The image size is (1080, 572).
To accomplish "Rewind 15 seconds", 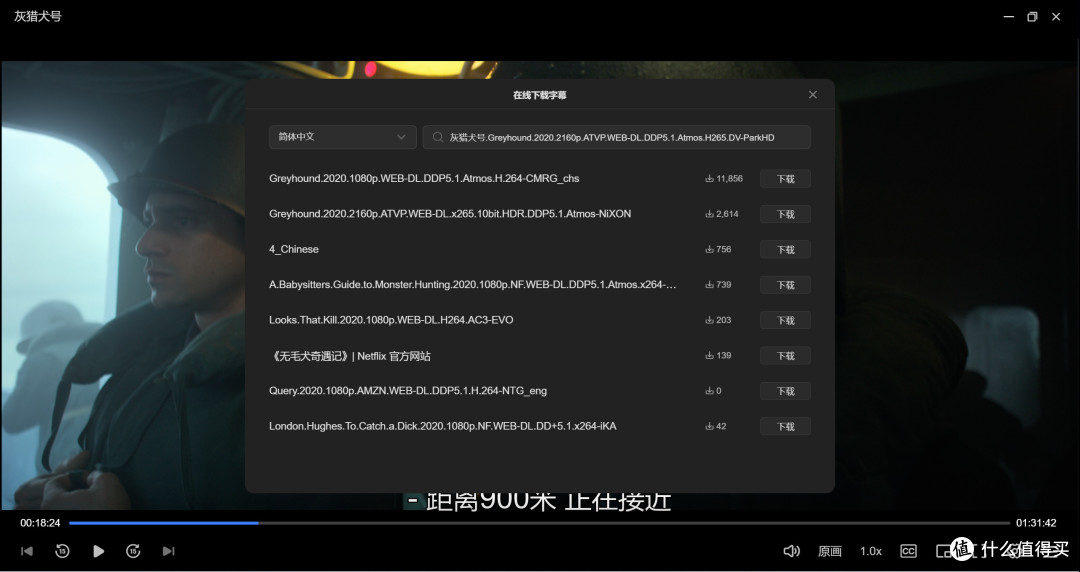I will (63, 551).
